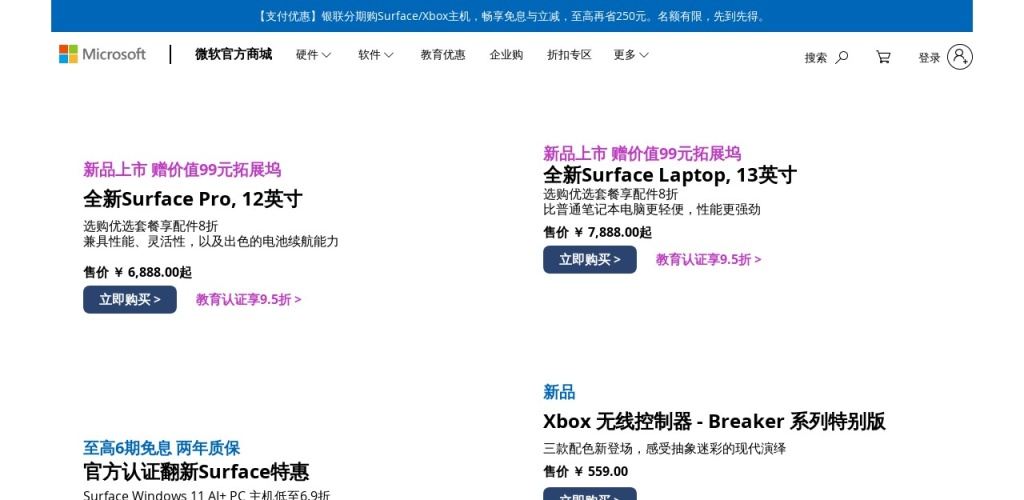The width and height of the screenshot is (1024, 500).
Task: Open the 教育优惠 menu item
Action: click(x=443, y=55)
